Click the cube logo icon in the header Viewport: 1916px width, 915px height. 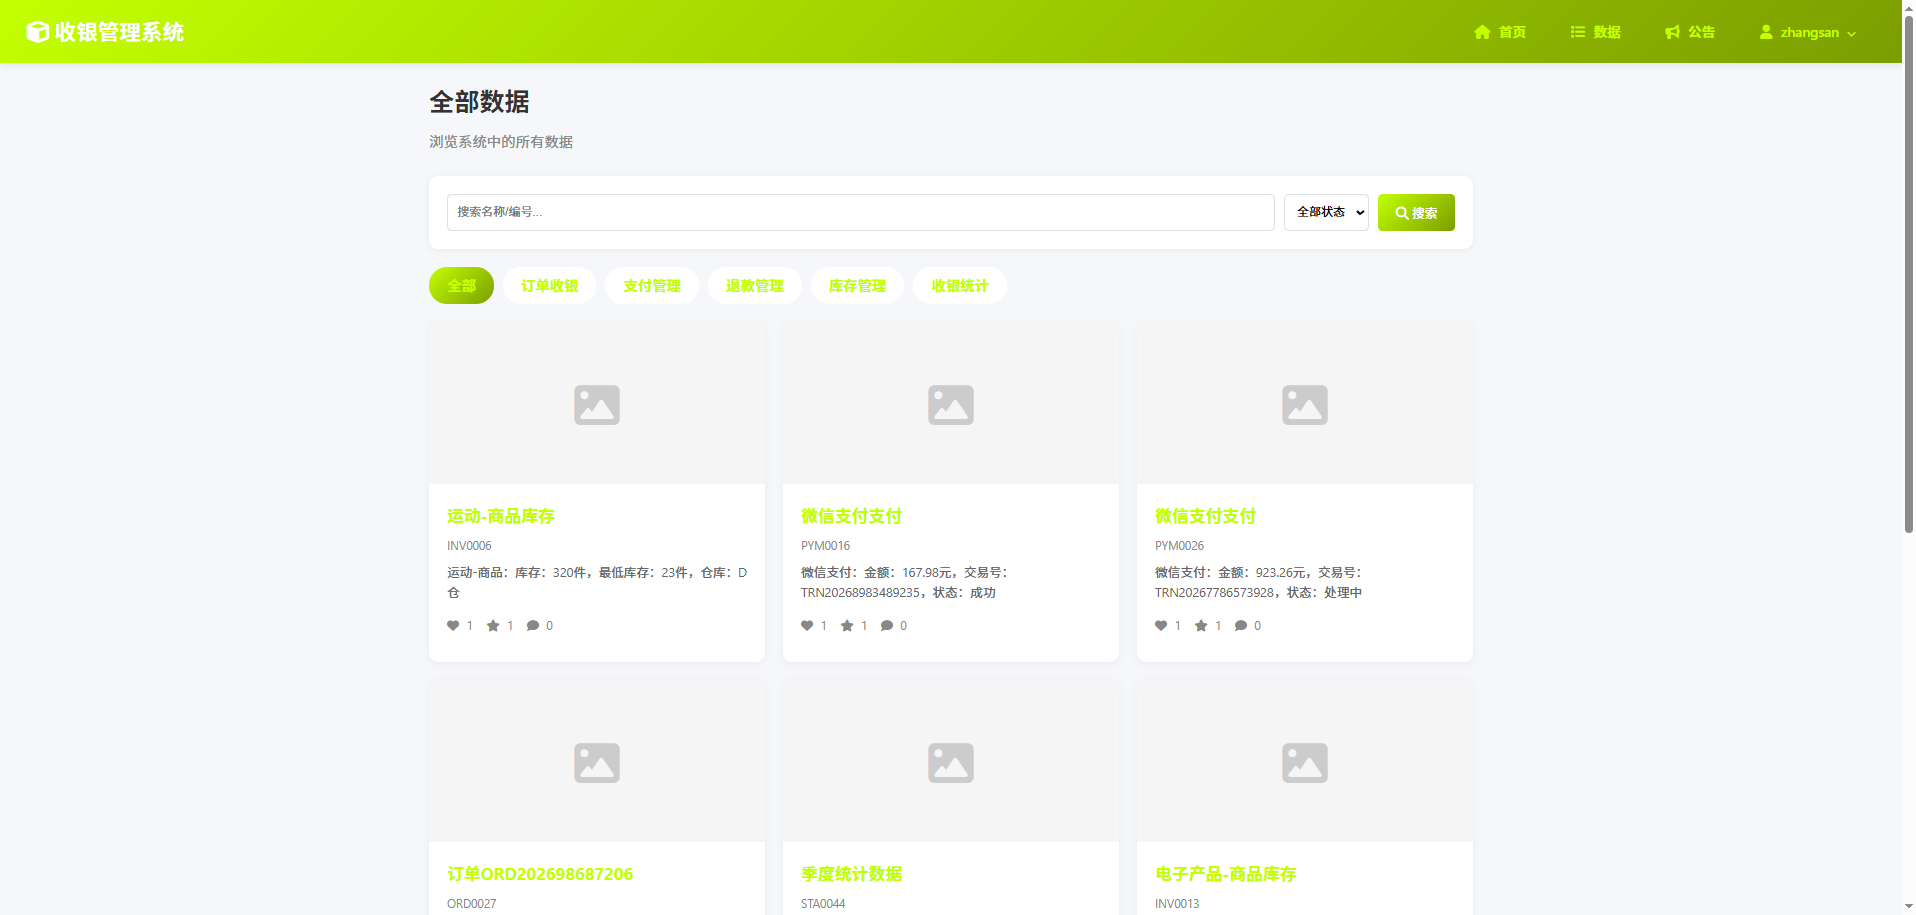[x=37, y=32]
